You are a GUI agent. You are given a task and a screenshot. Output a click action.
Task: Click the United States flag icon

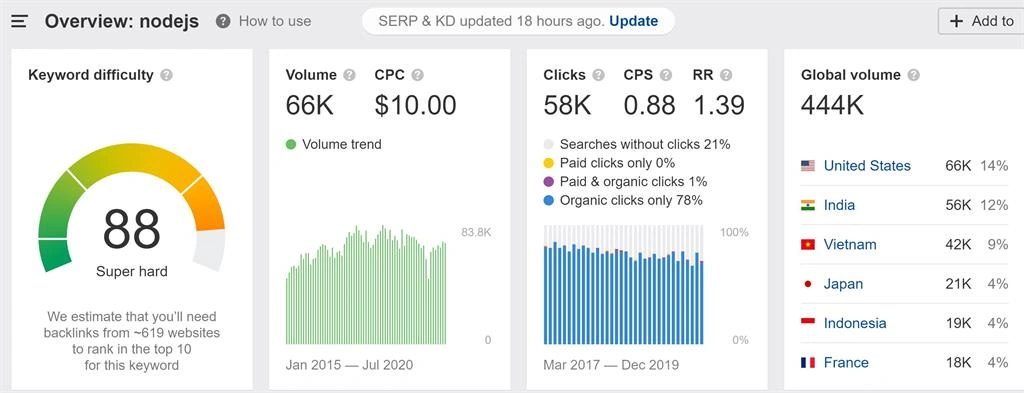[808, 166]
